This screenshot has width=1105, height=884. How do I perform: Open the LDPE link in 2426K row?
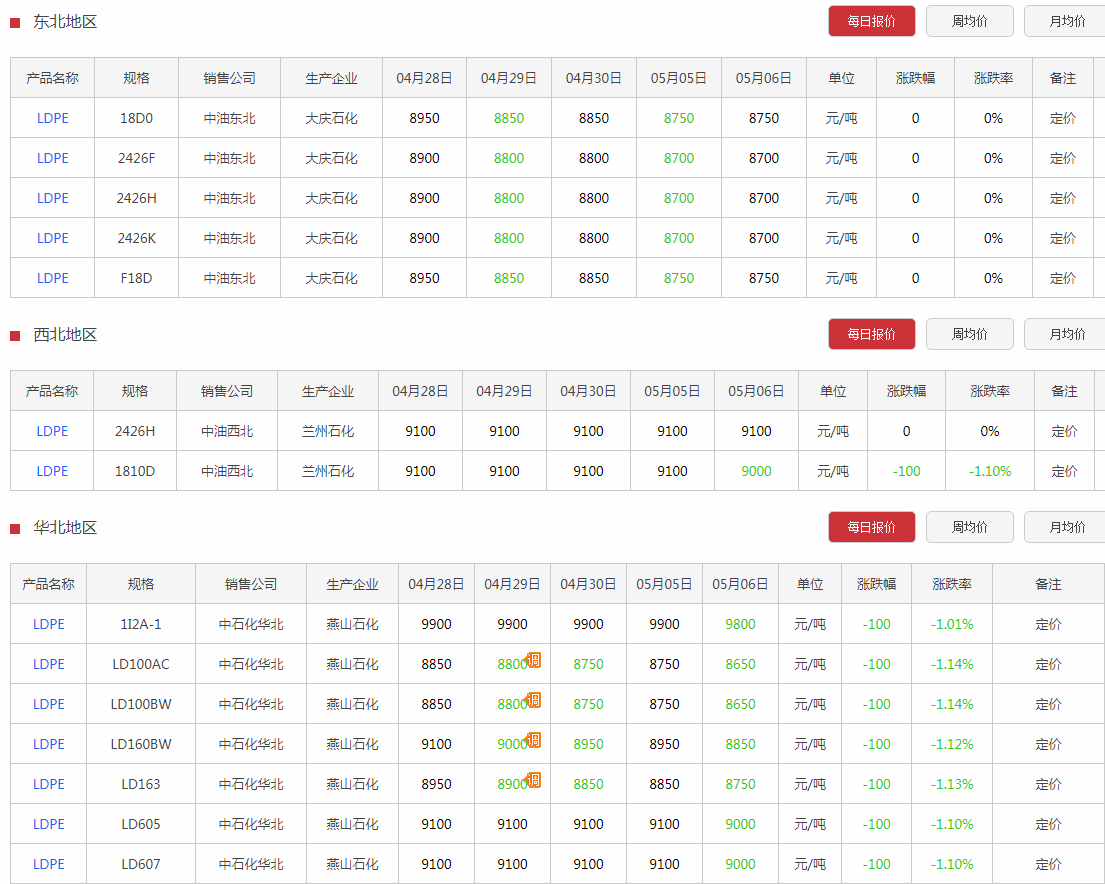pos(53,238)
